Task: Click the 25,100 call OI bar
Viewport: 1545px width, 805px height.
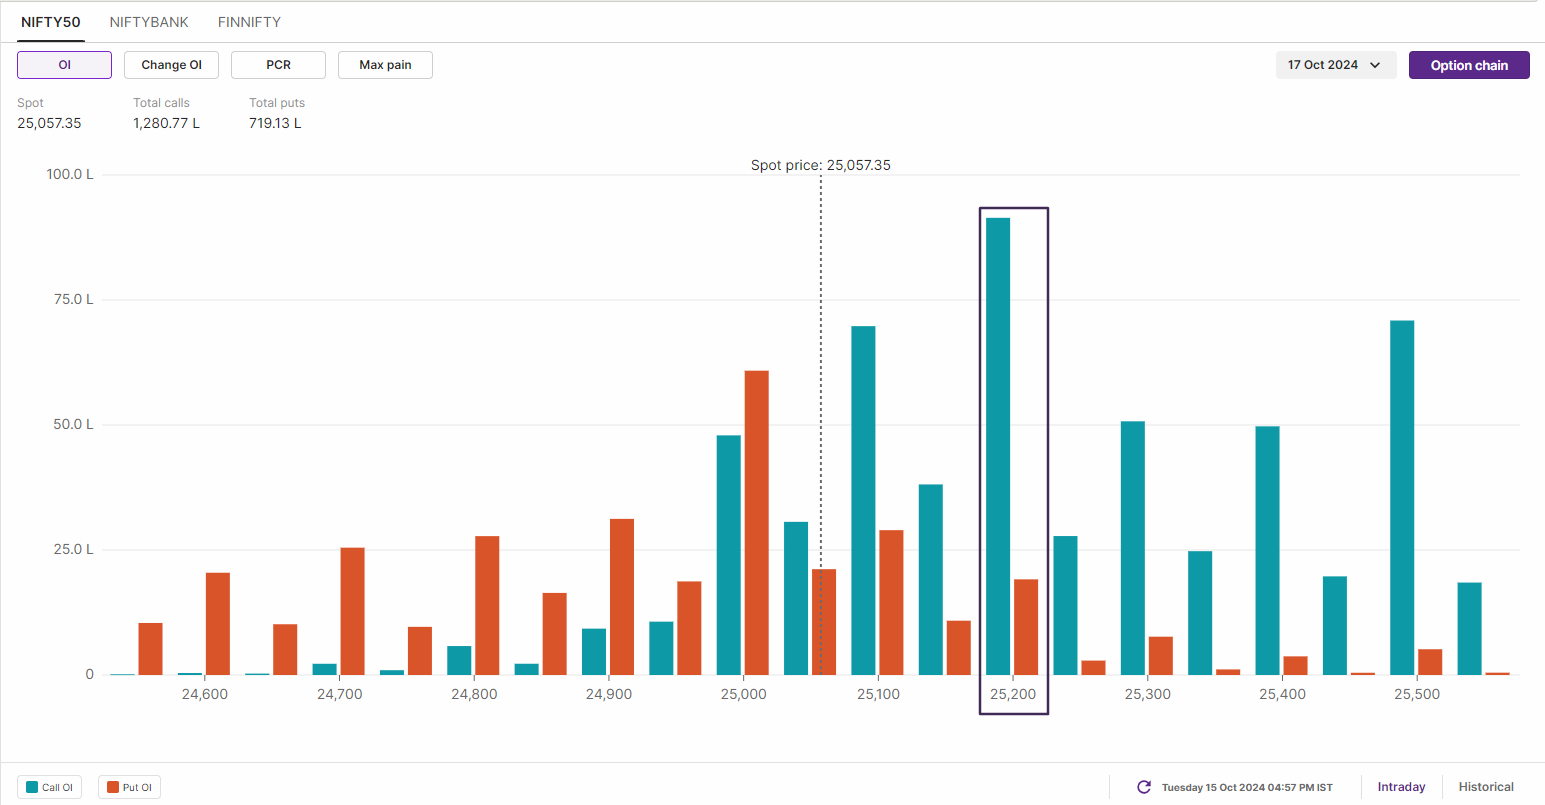Action: pyautogui.click(x=863, y=500)
